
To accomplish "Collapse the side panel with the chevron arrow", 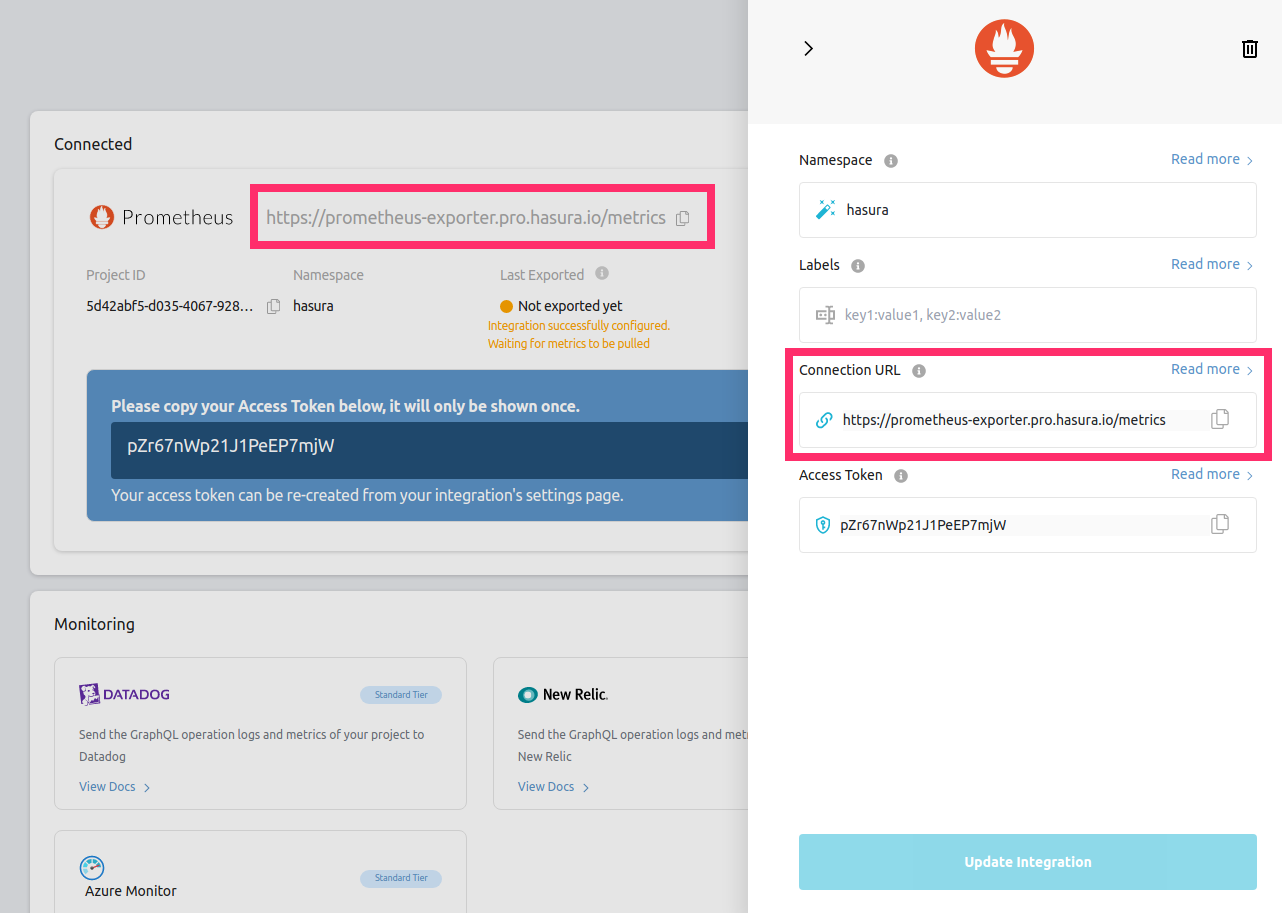I will coord(808,49).
